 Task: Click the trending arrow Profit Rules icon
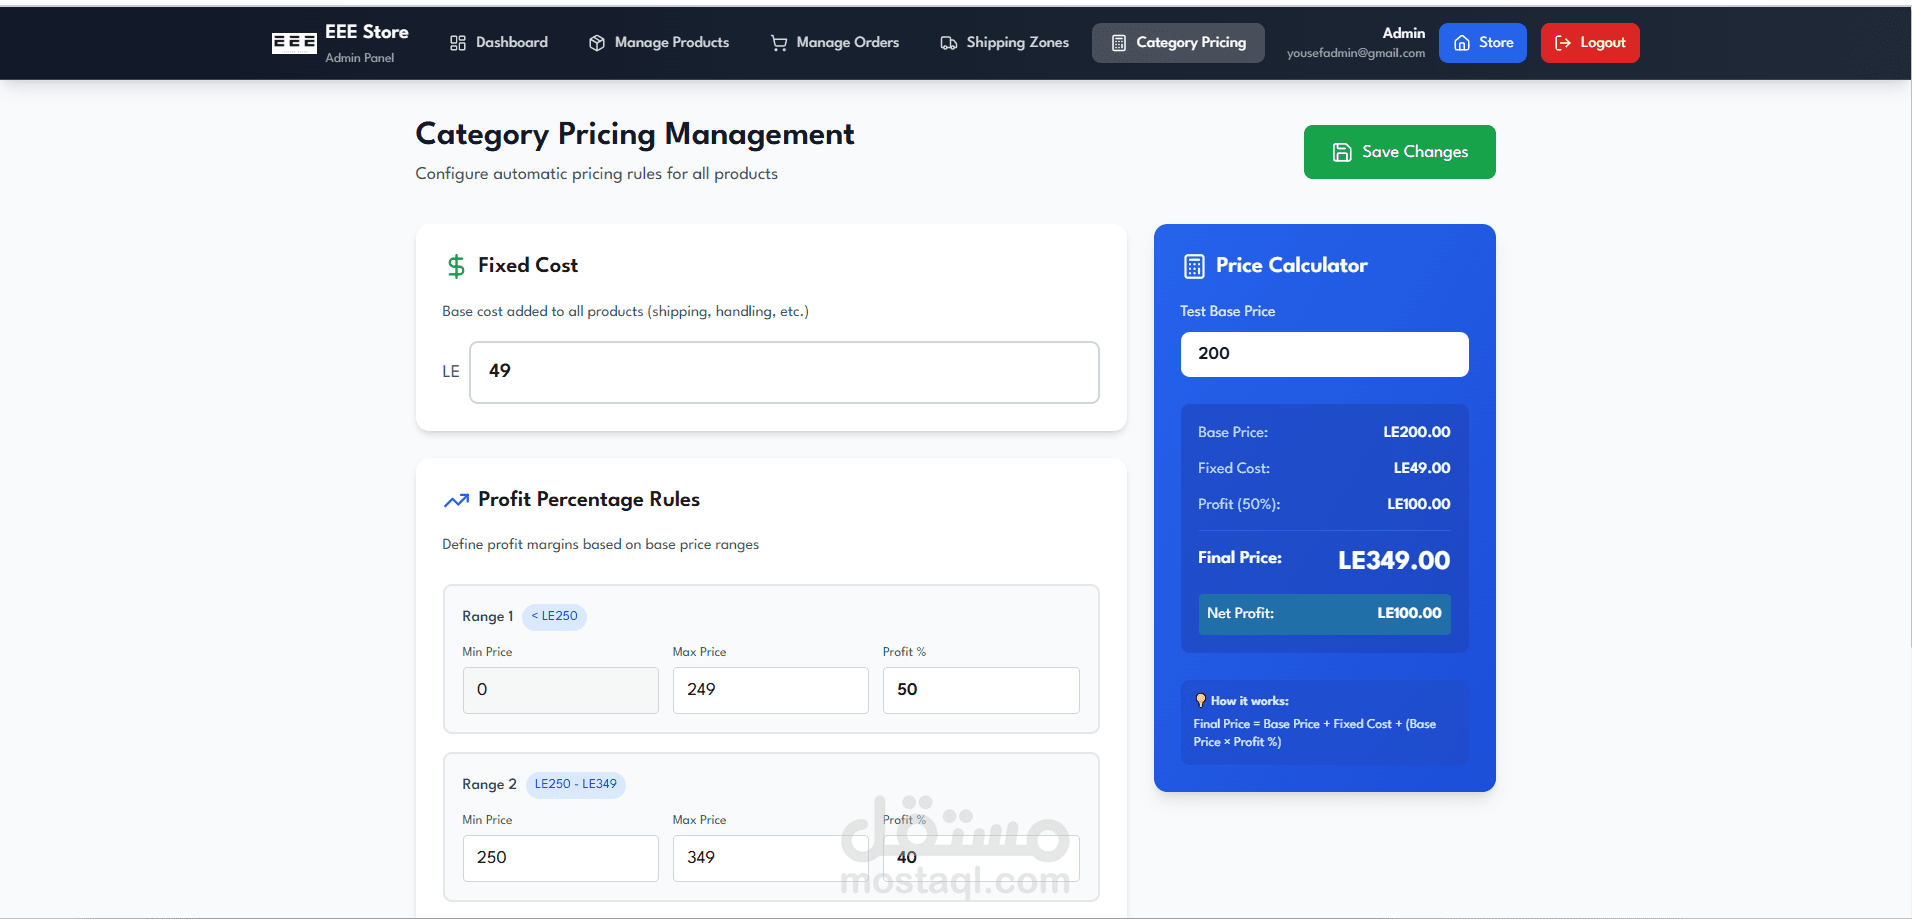456,500
